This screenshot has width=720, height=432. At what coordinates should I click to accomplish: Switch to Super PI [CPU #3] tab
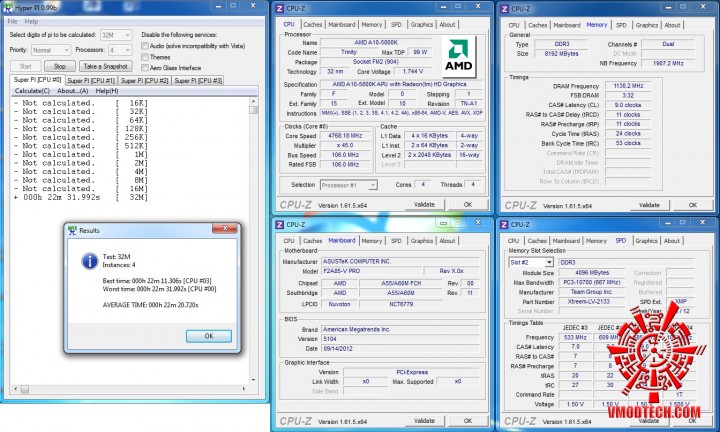[x=198, y=80]
